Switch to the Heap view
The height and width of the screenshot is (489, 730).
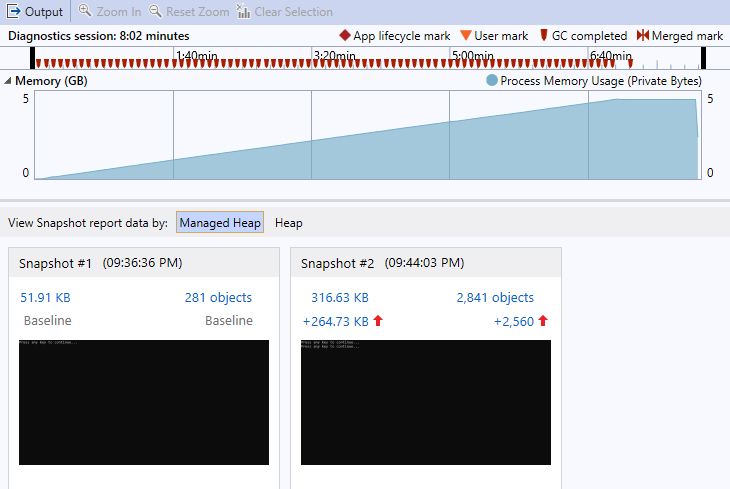289,223
